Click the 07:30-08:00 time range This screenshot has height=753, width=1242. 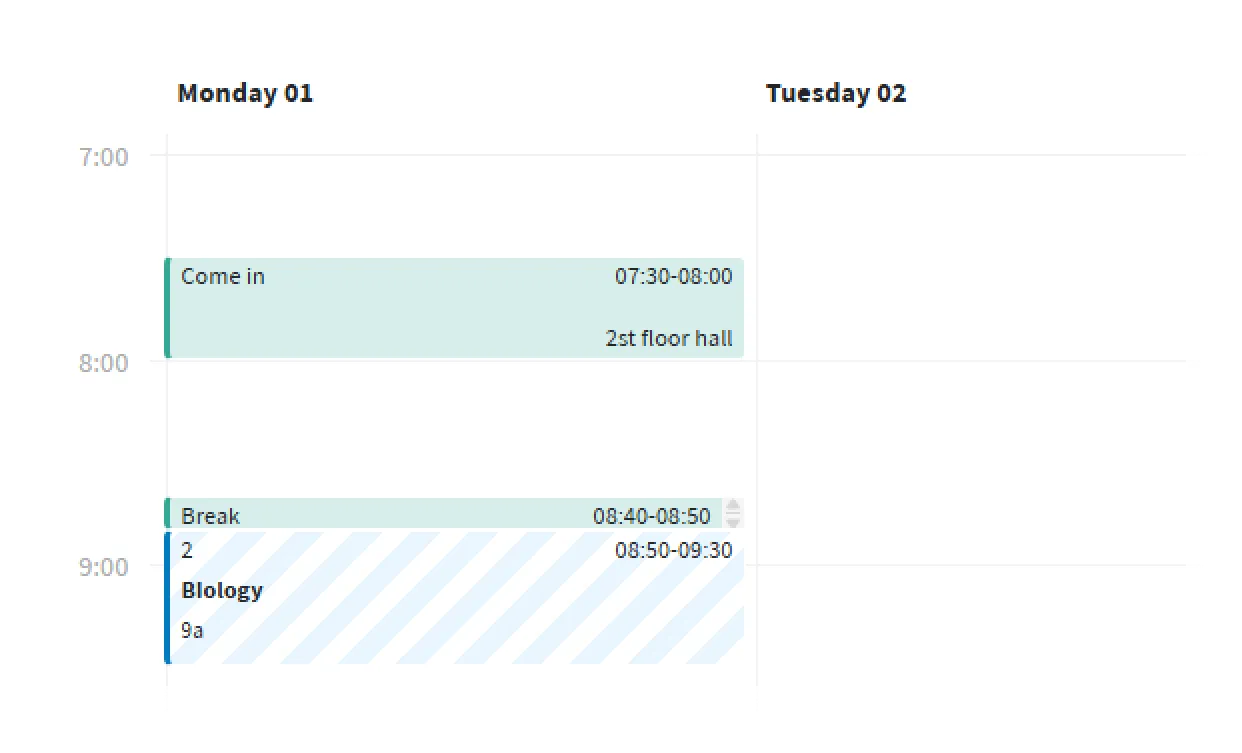[x=673, y=277]
